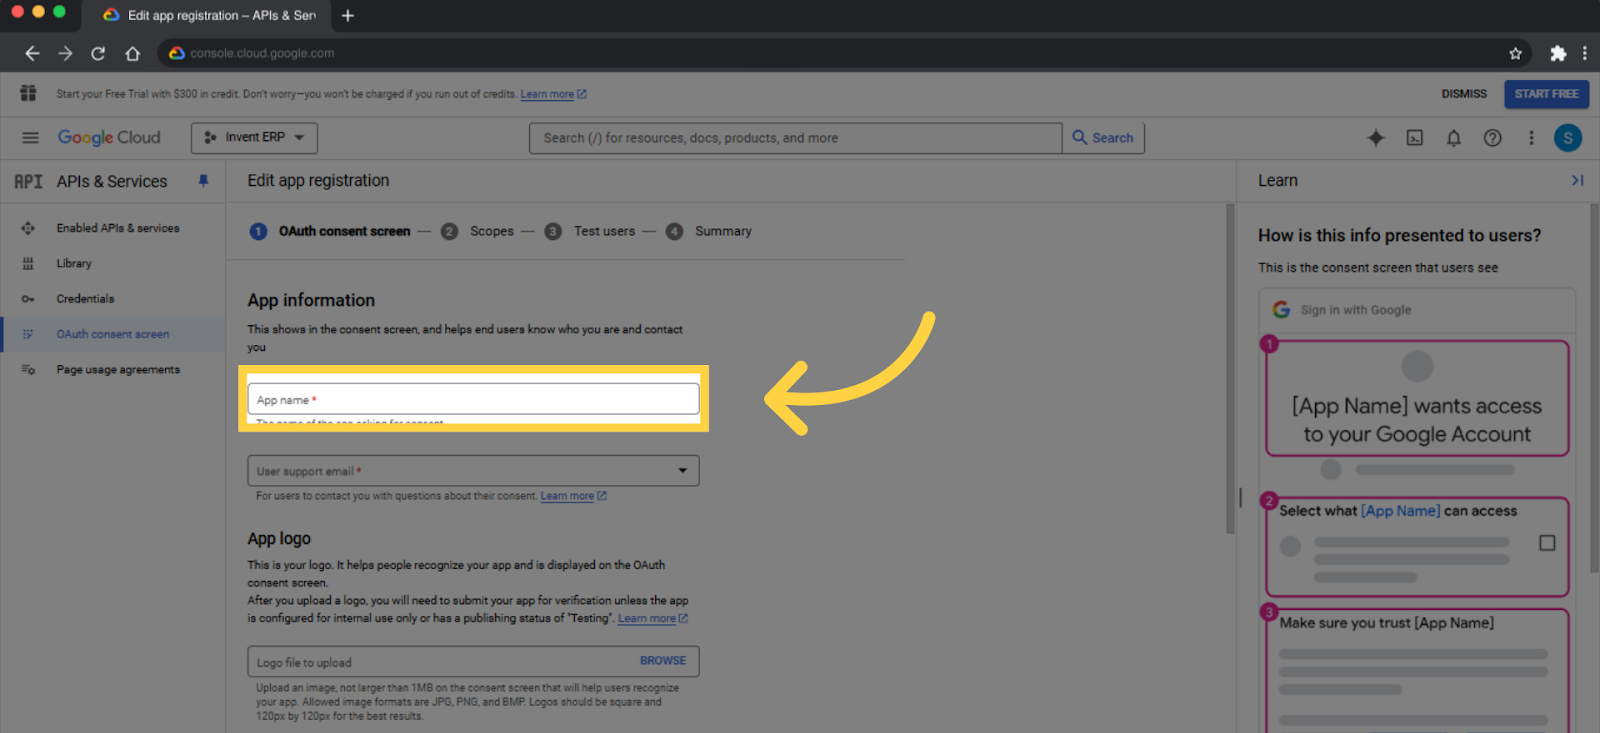Collapse the Learn panel
The width and height of the screenshot is (1600, 733).
pyautogui.click(x=1577, y=180)
